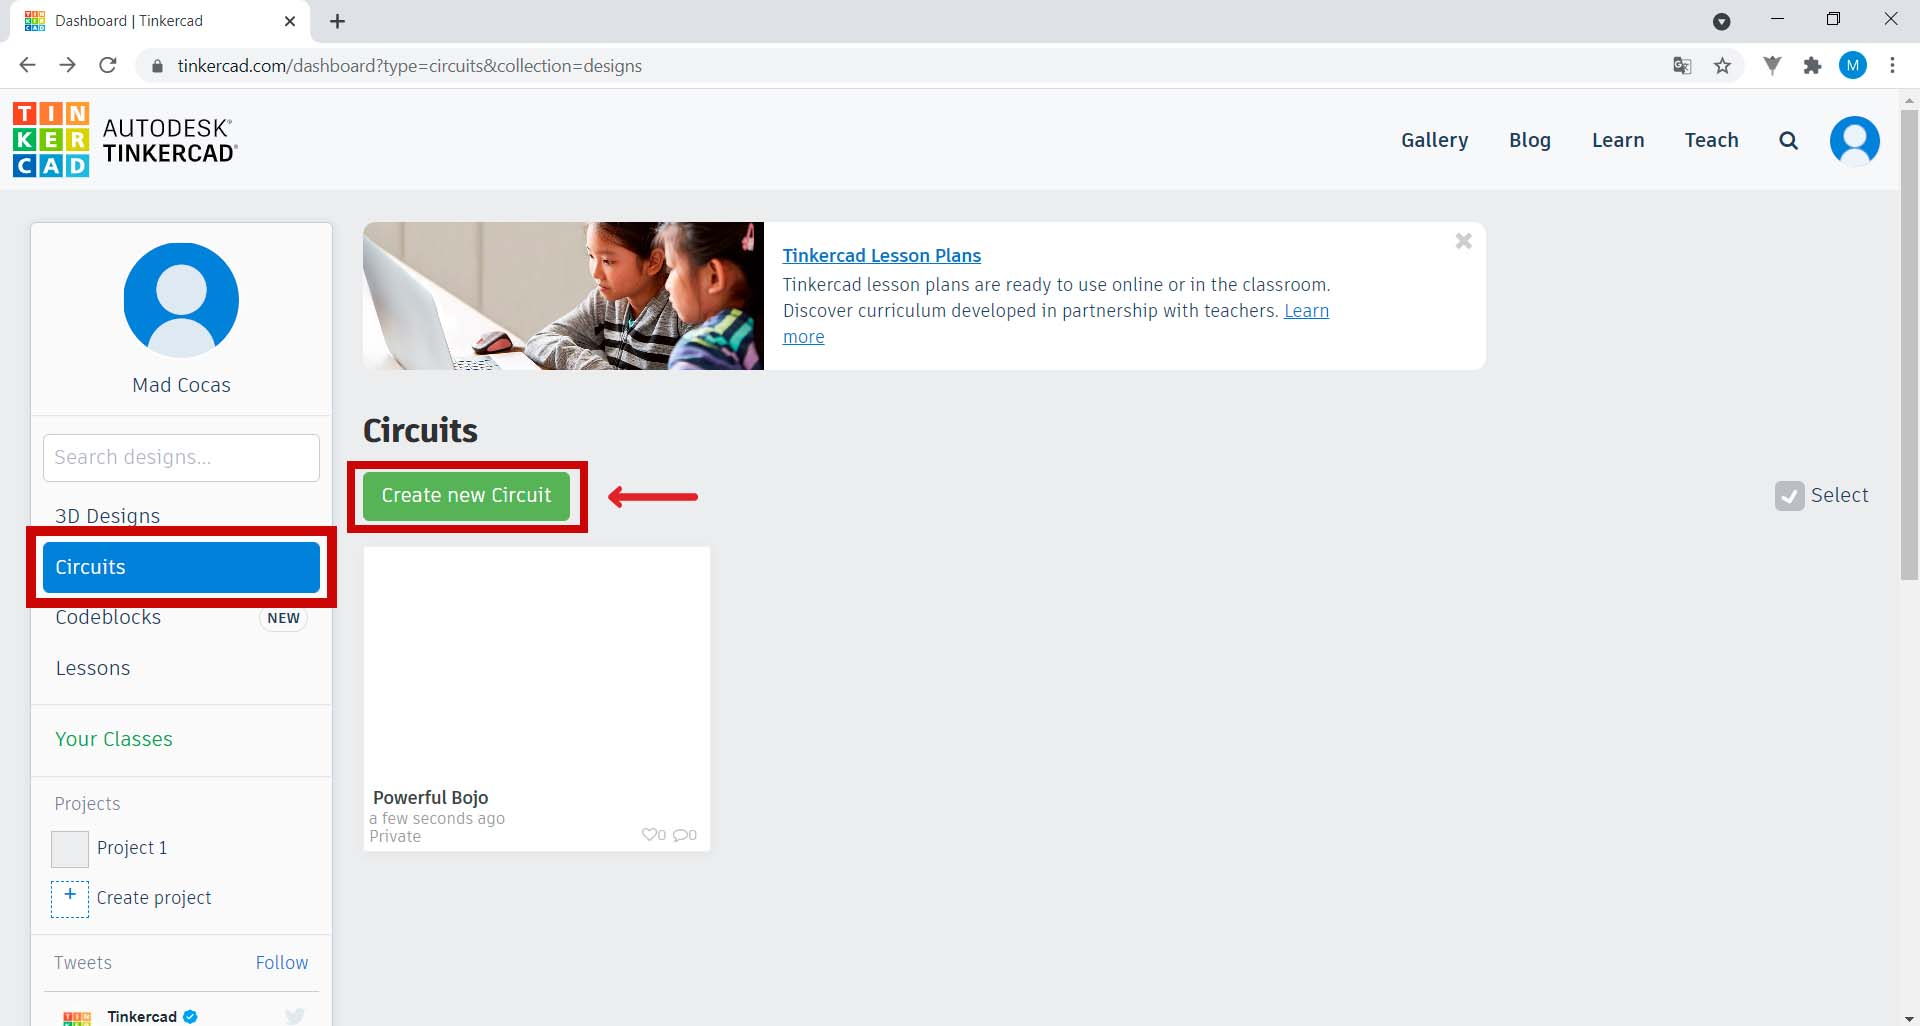Open the Gallery menu
1920x1026 pixels.
click(1434, 140)
